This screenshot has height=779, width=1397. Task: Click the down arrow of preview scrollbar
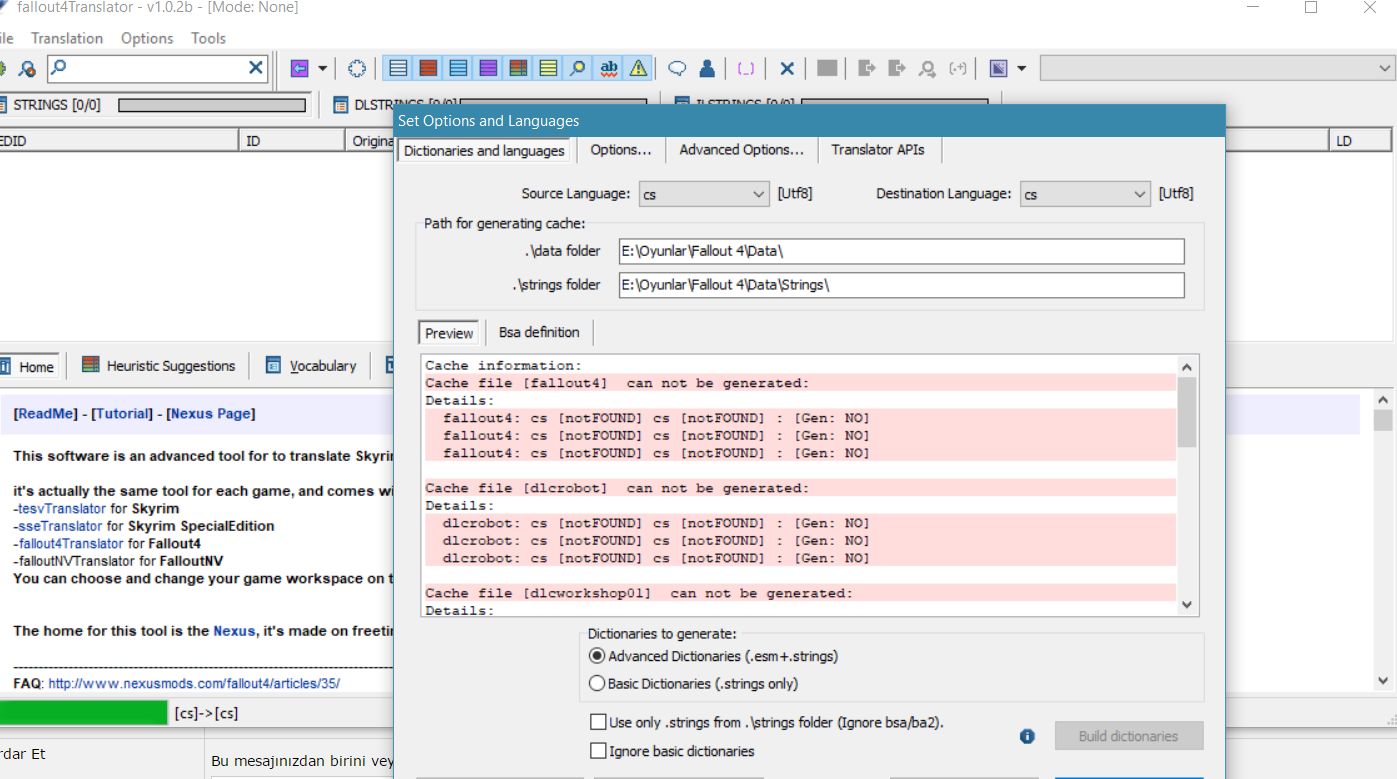point(1187,604)
